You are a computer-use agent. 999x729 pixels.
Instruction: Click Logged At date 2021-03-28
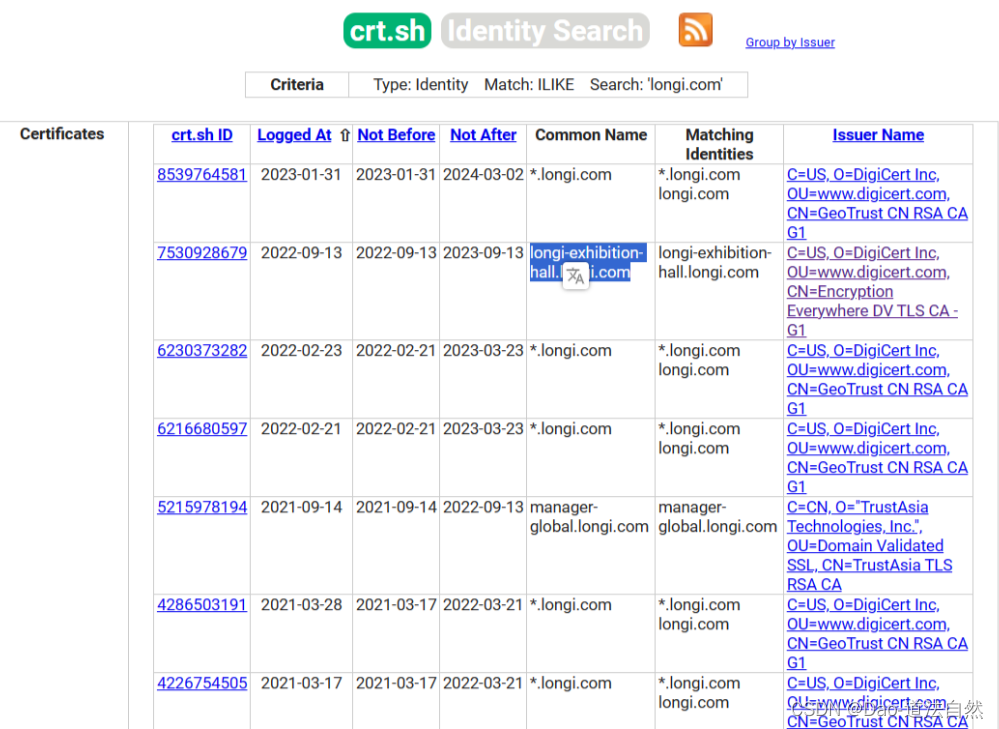point(301,605)
